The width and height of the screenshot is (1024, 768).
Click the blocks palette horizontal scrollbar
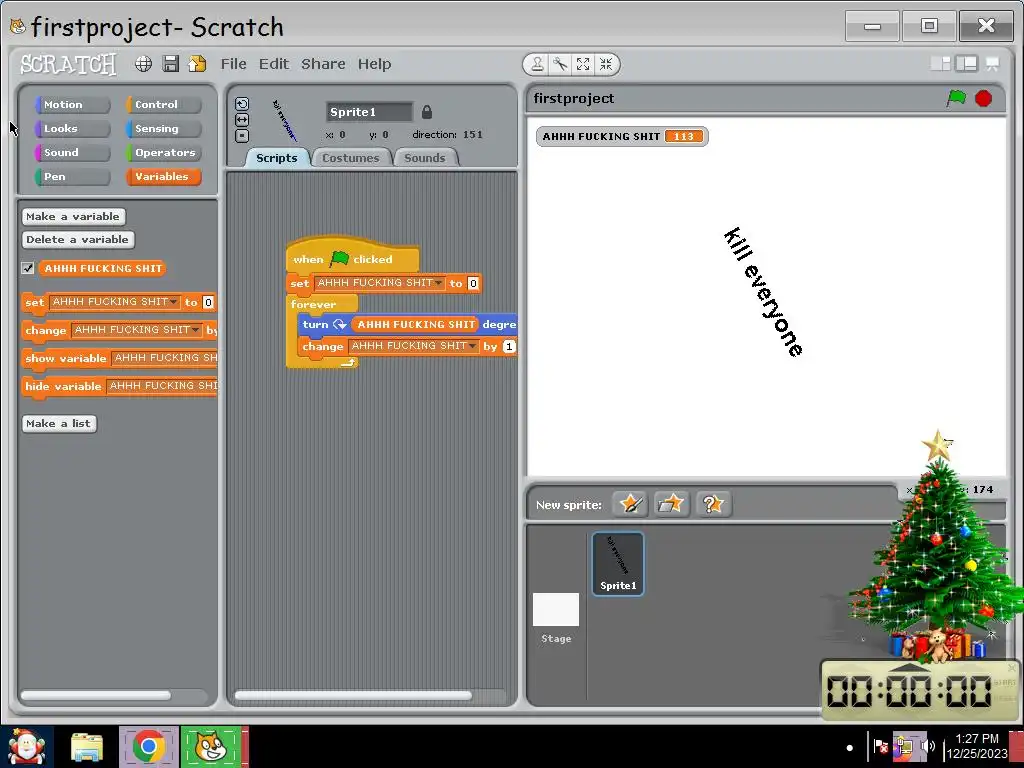click(96, 696)
